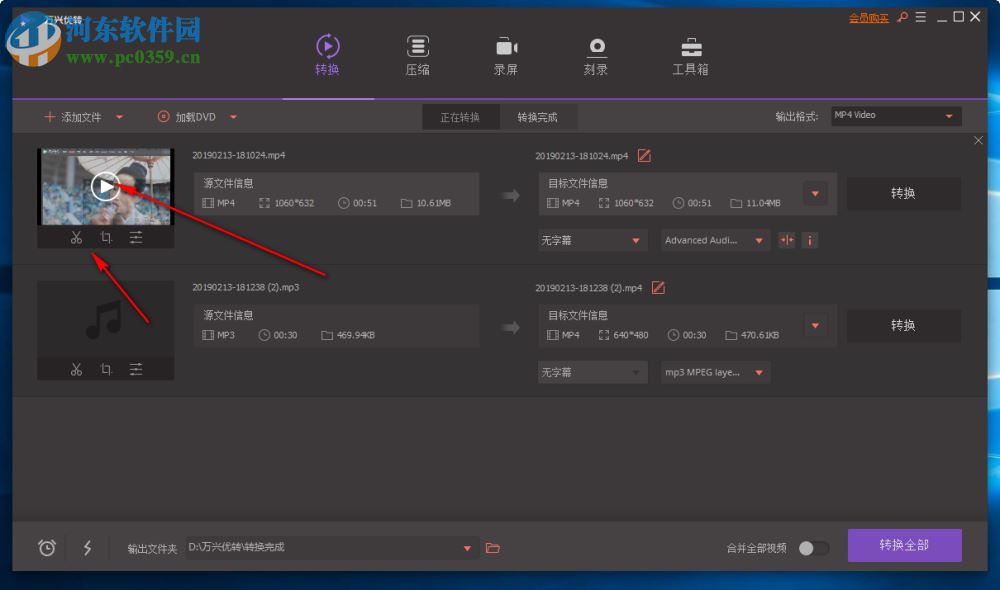Open the 工具箱 (Toolbox) icon
The image size is (1000, 590).
click(x=691, y=48)
